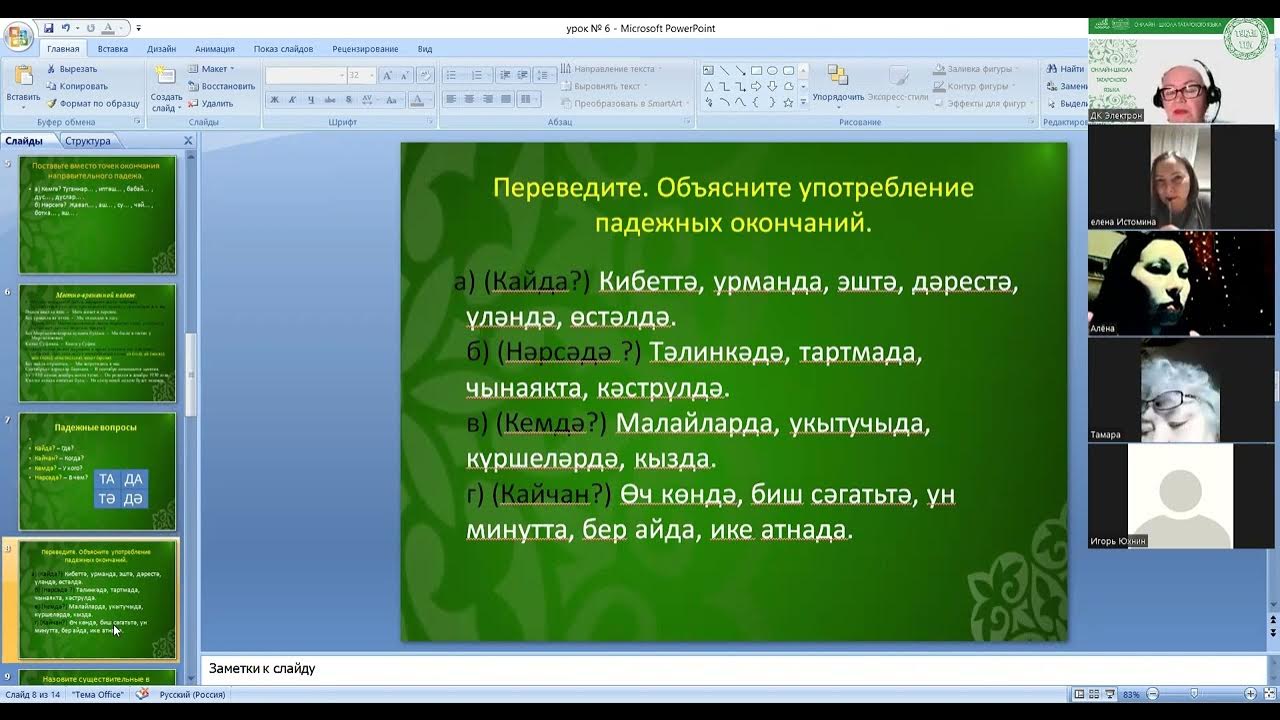Run the spell check status bar icon
The image size is (1280, 720).
coord(143,694)
